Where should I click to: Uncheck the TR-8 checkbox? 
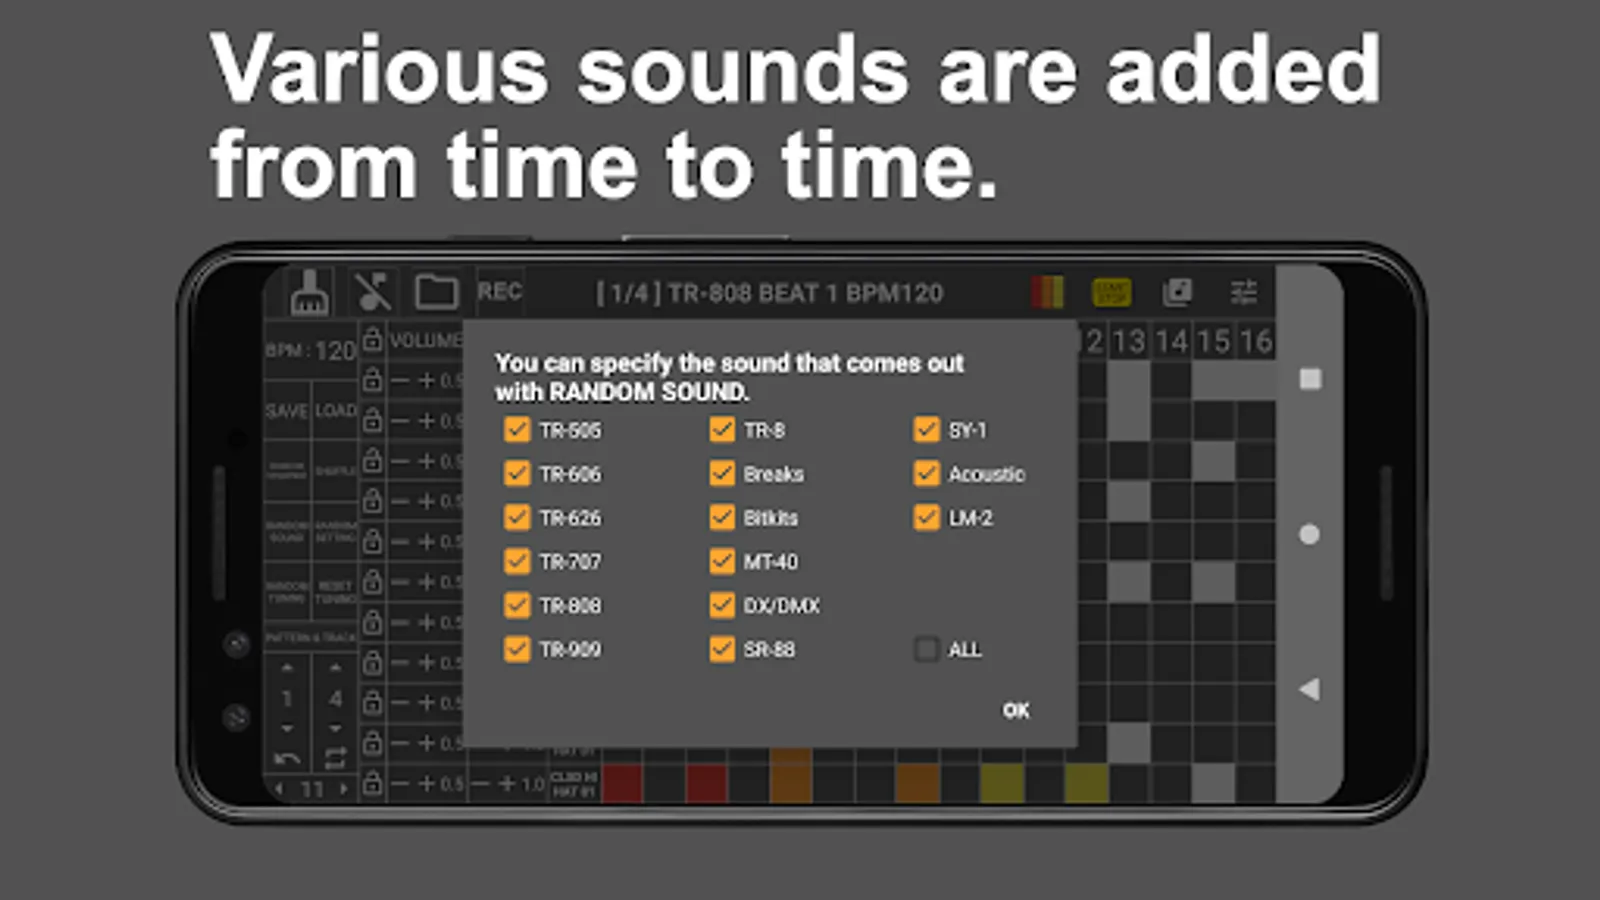pyautogui.click(x=722, y=430)
